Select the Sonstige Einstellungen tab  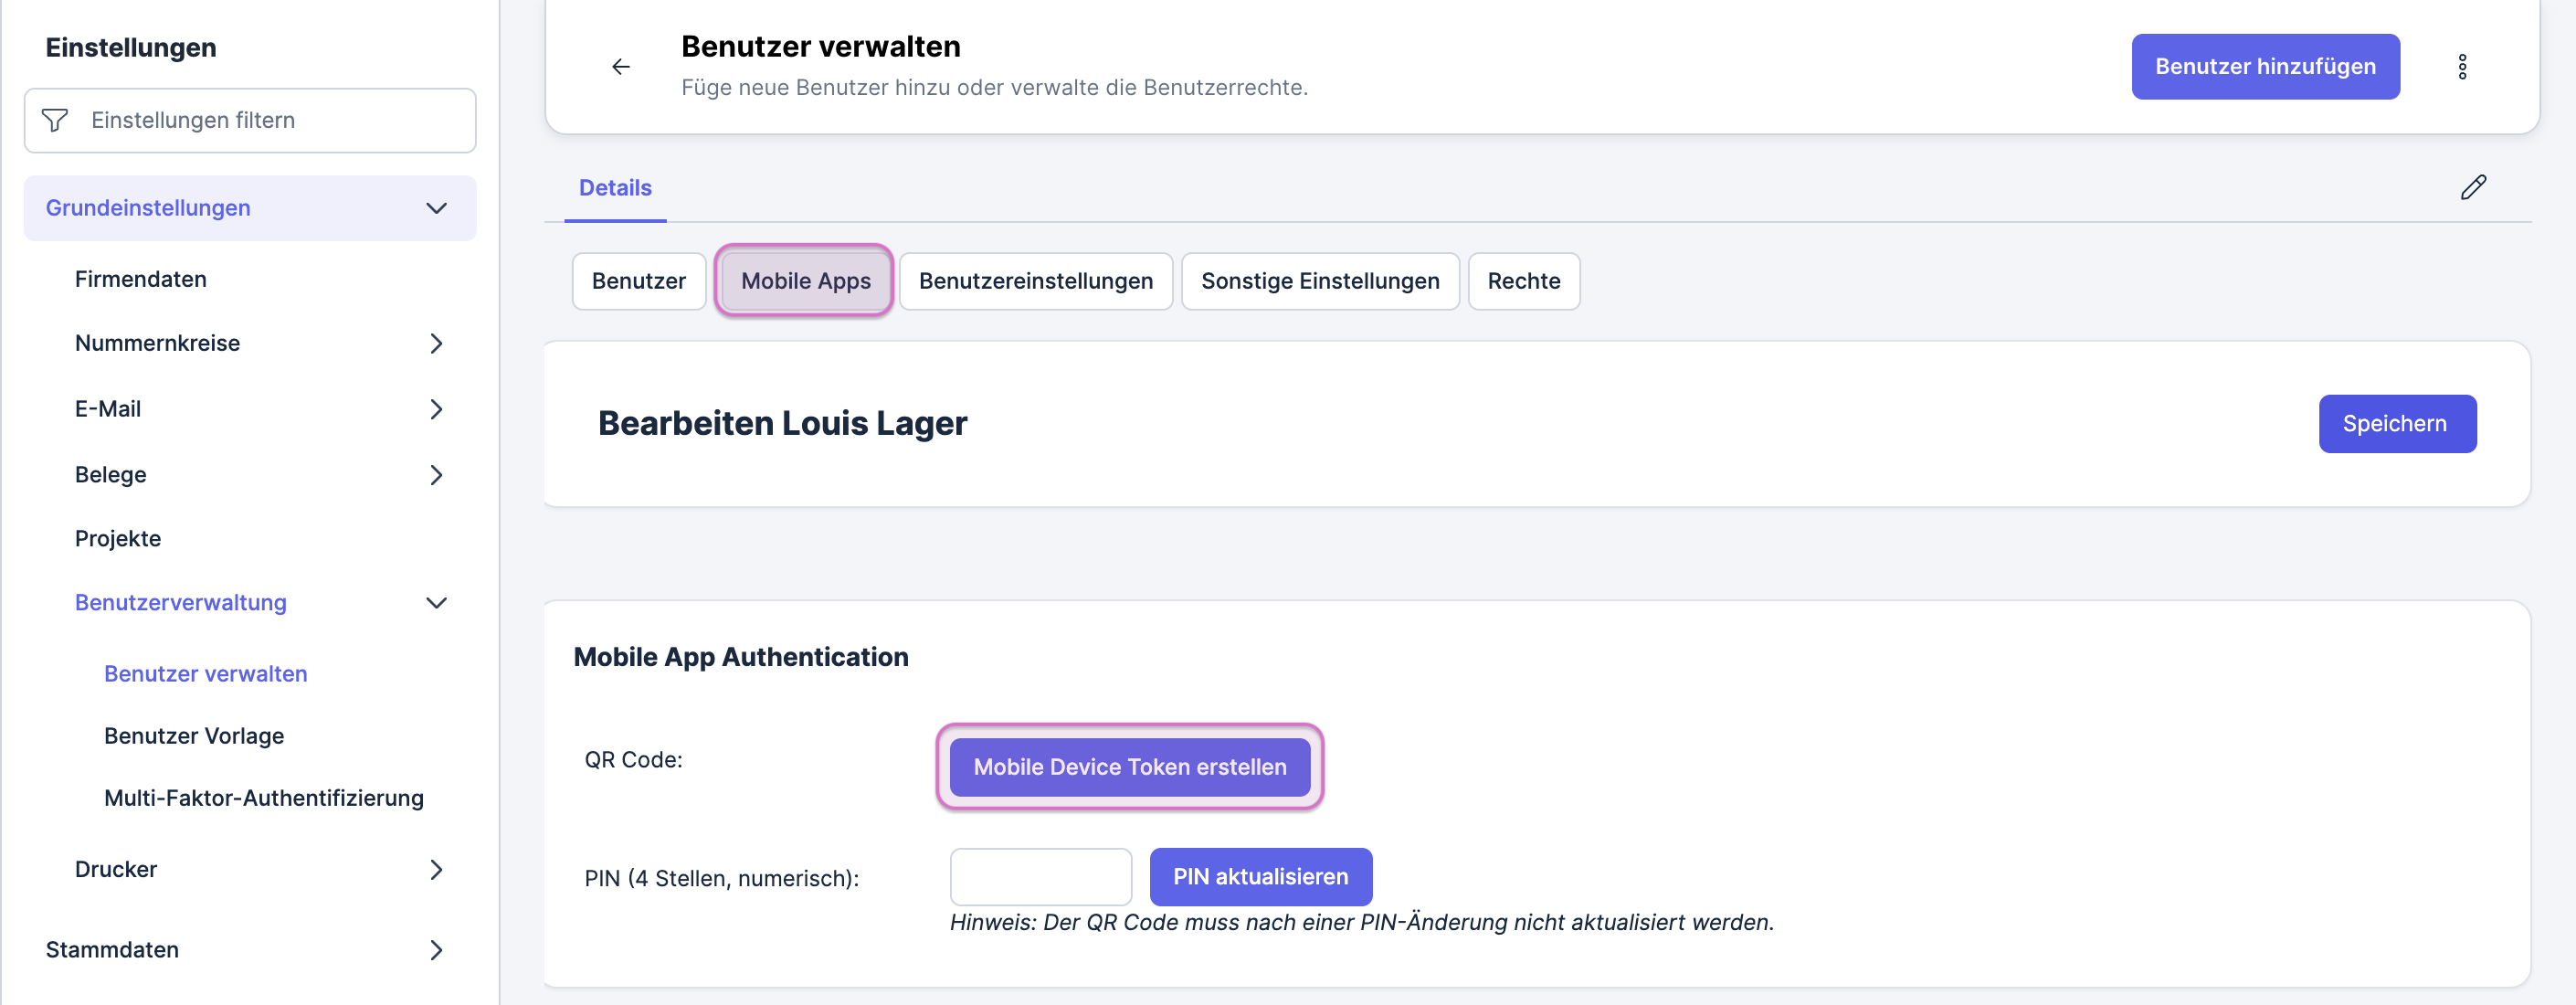click(1319, 281)
